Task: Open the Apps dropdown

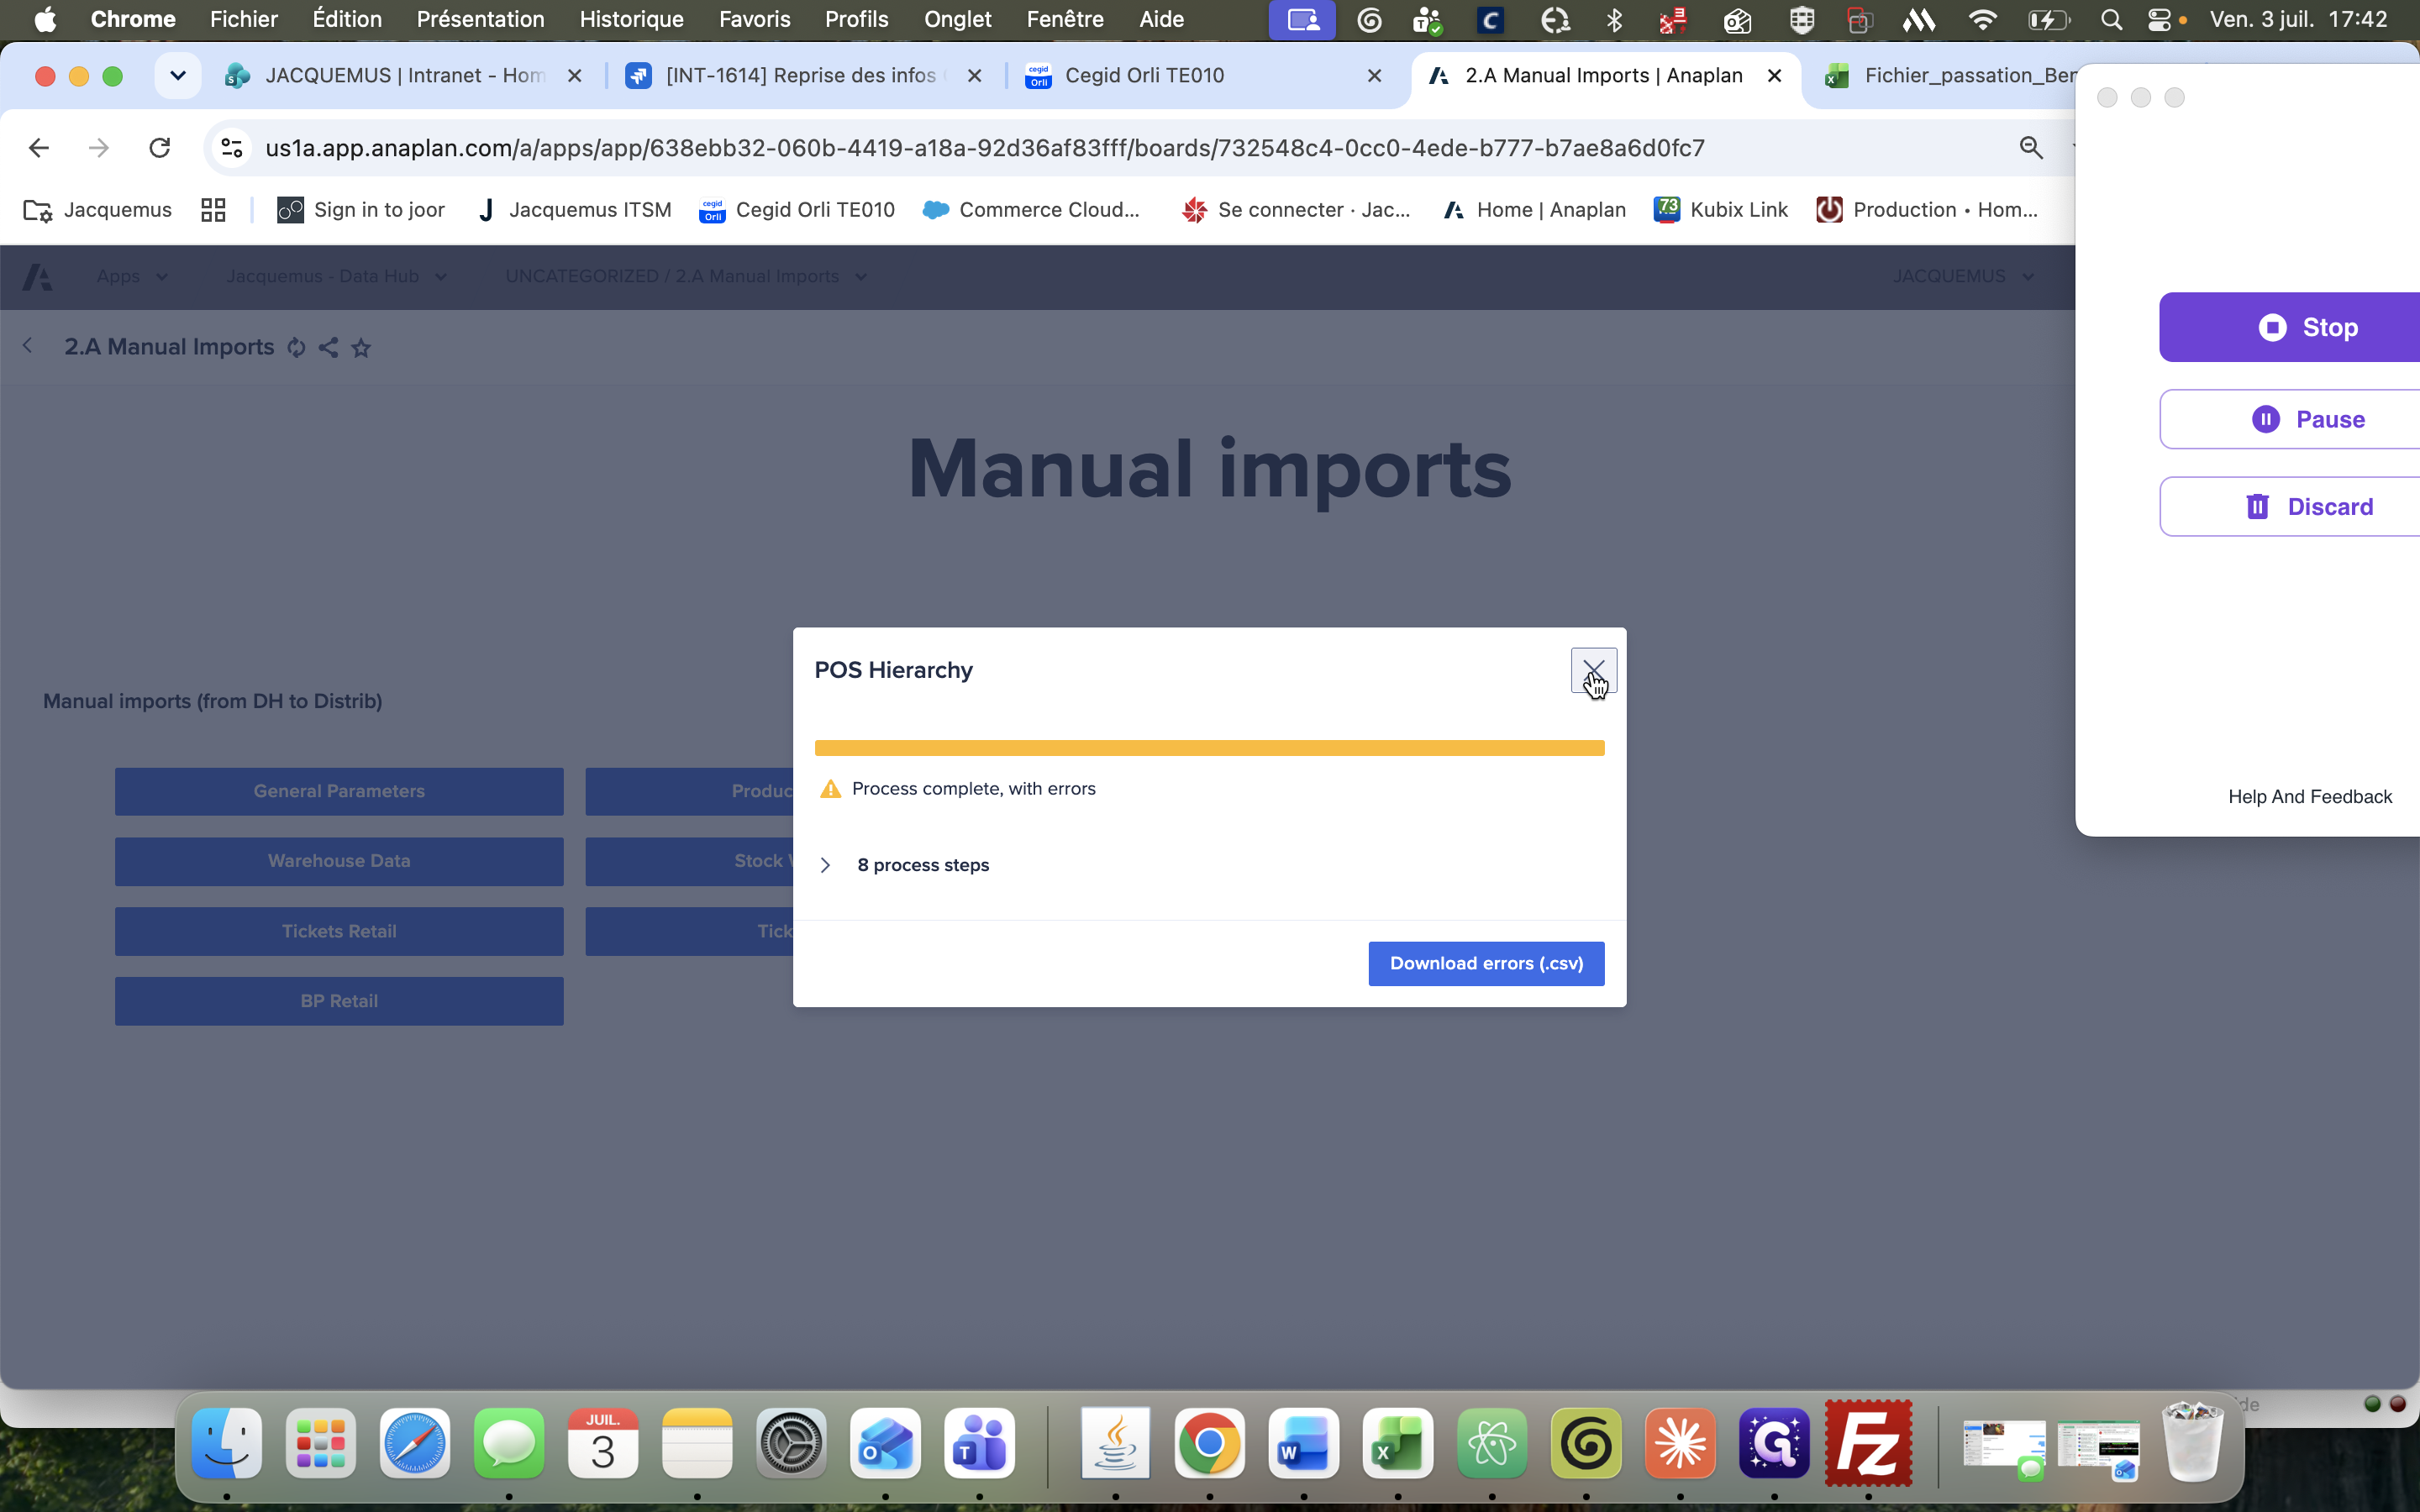Action: 132,277
